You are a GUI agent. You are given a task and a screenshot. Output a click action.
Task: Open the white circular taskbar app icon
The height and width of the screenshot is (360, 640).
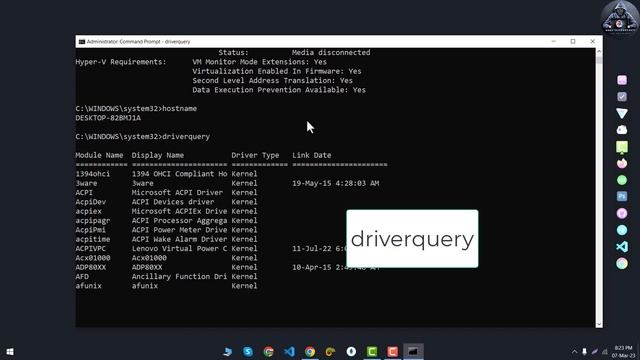[x=351, y=351]
